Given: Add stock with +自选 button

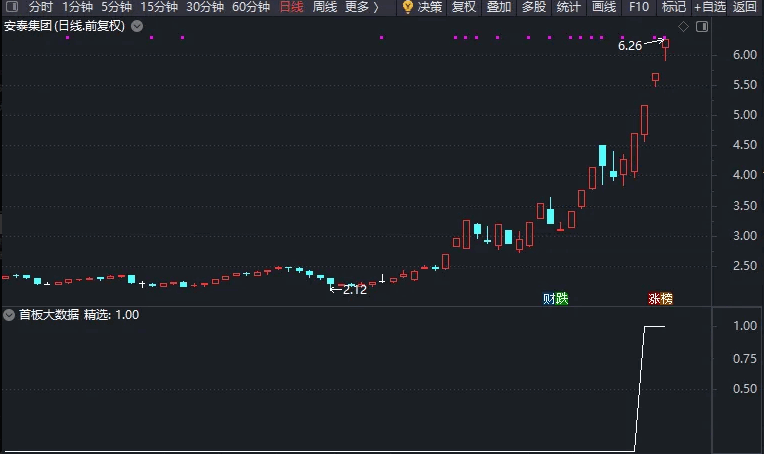Looking at the screenshot, I should coord(710,7).
